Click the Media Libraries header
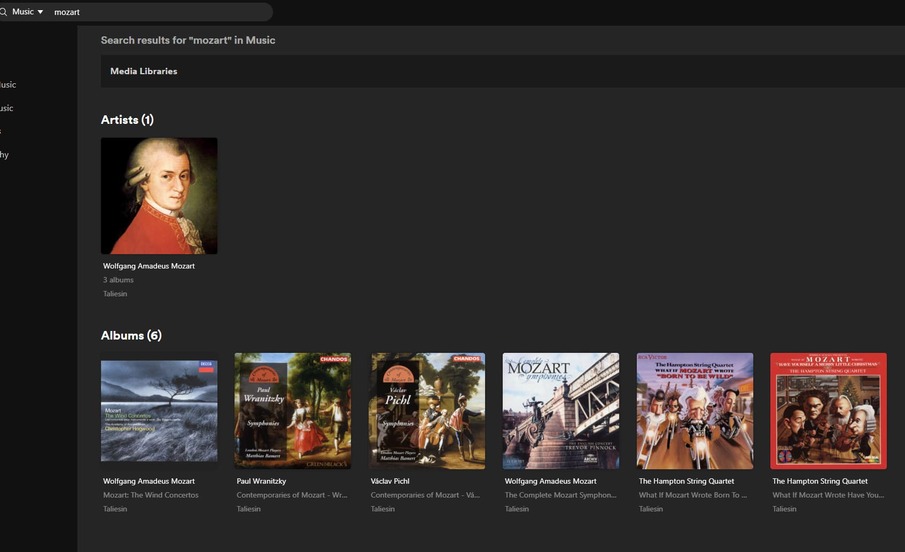Image resolution: width=905 pixels, height=552 pixels. coord(144,71)
